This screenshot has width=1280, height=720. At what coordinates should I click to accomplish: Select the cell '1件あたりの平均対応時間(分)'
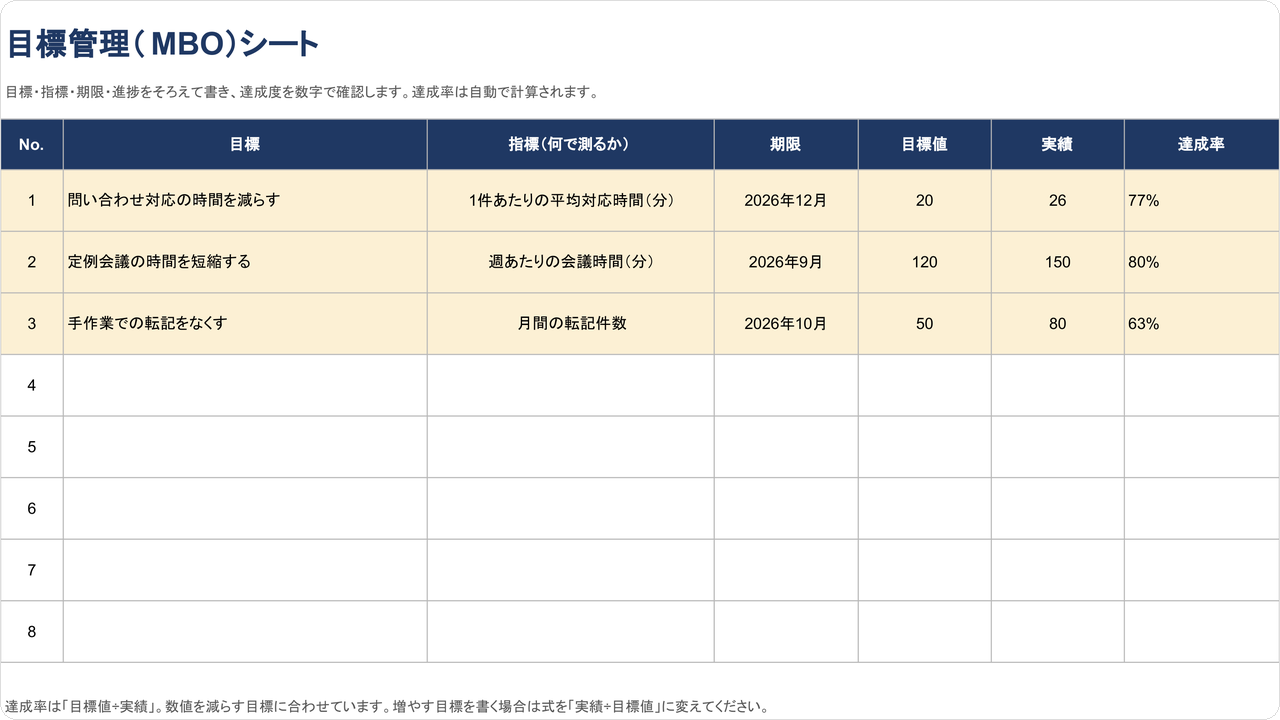[x=571, y=200]
